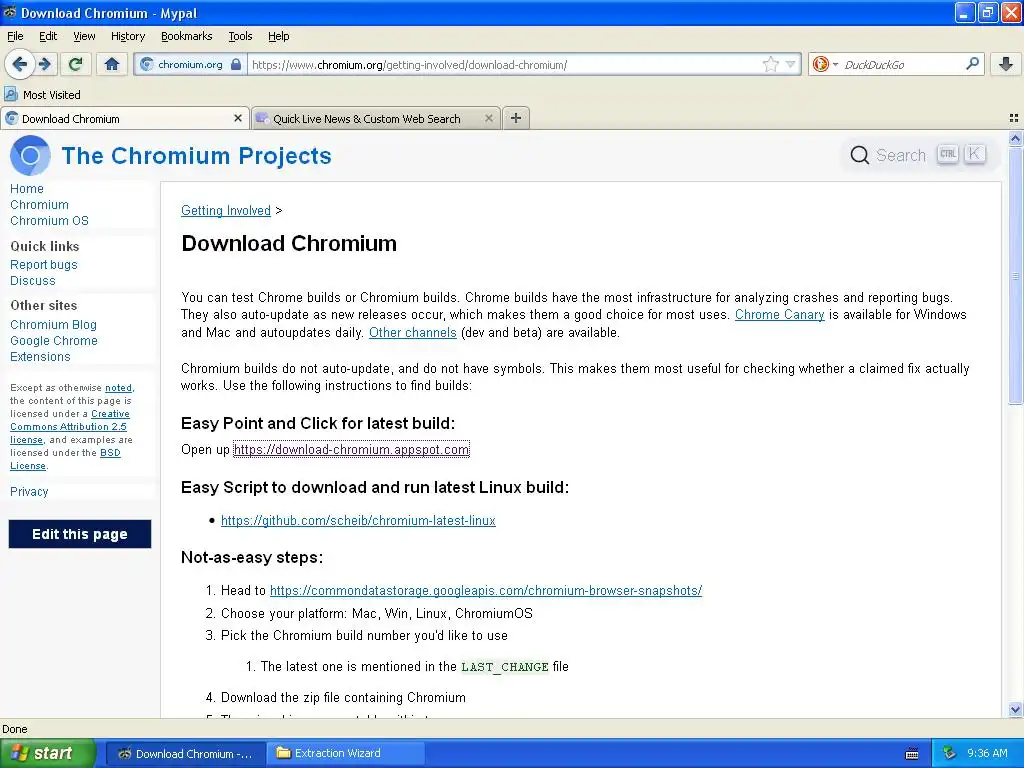Open the chromium-browser-snapshots storage link

coord(485,590)
